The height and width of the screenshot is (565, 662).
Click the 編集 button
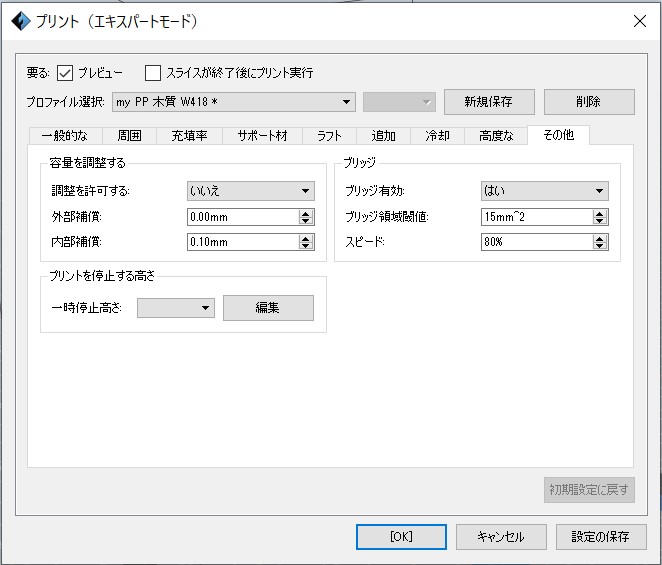[x=268, y=308]
